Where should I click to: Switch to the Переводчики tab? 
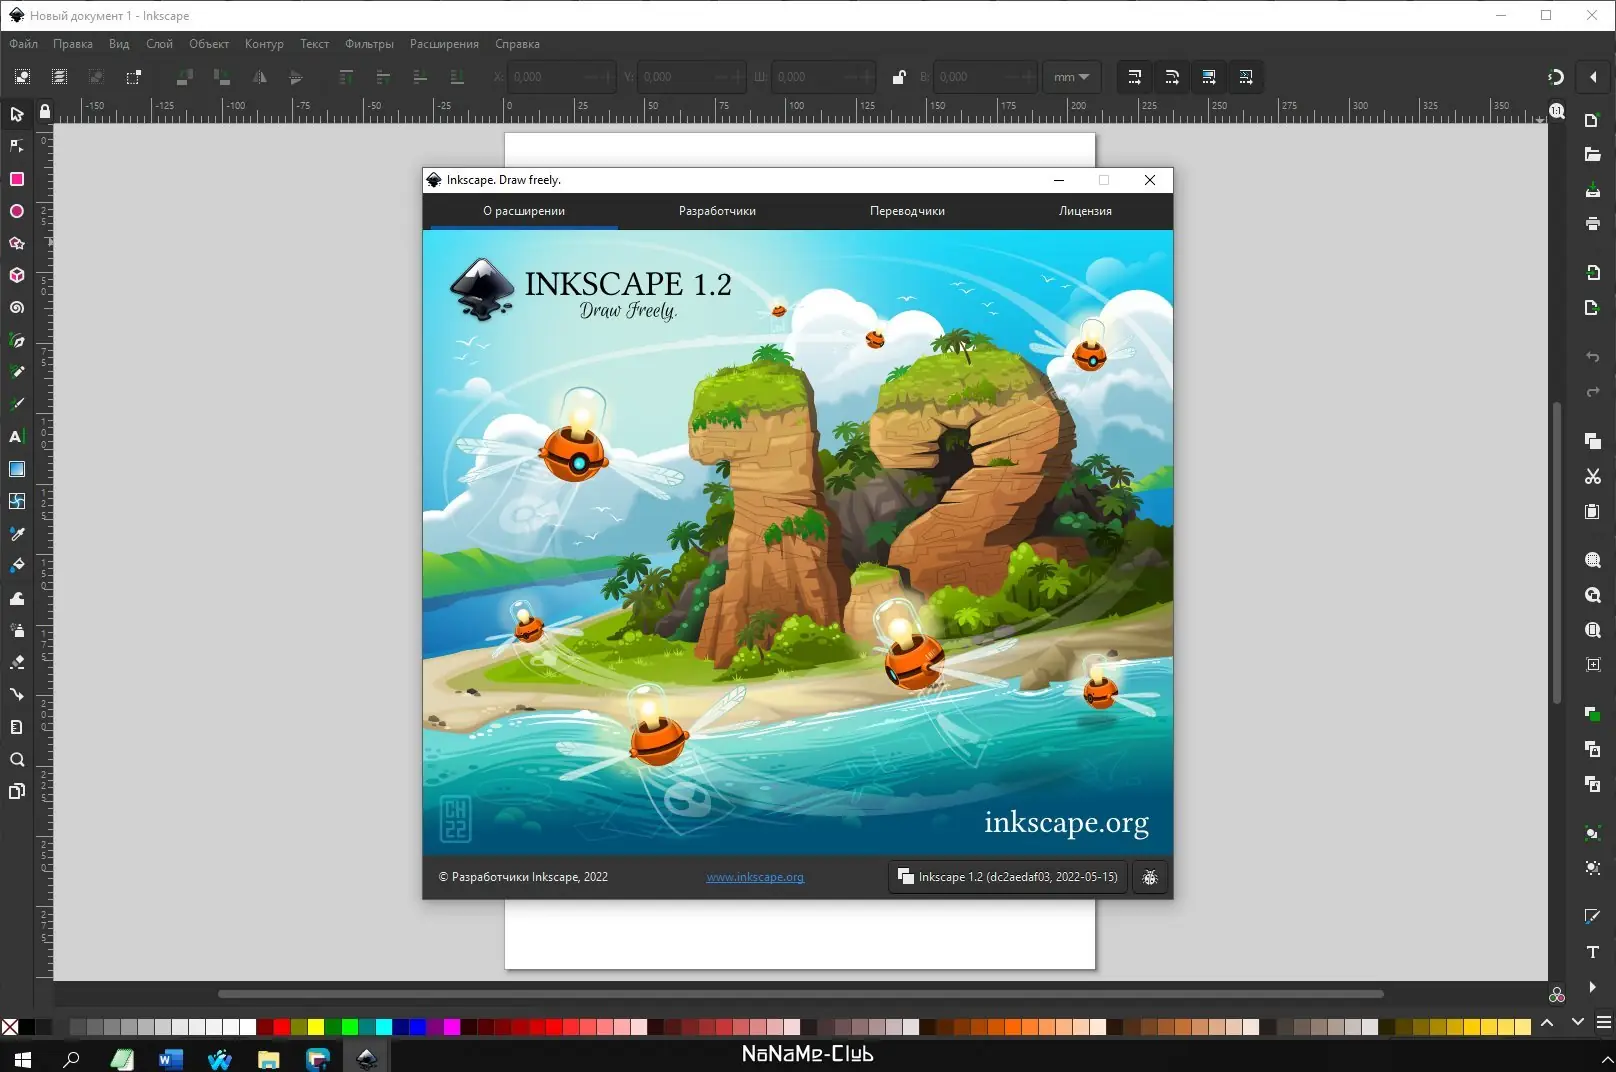(907, 211)
